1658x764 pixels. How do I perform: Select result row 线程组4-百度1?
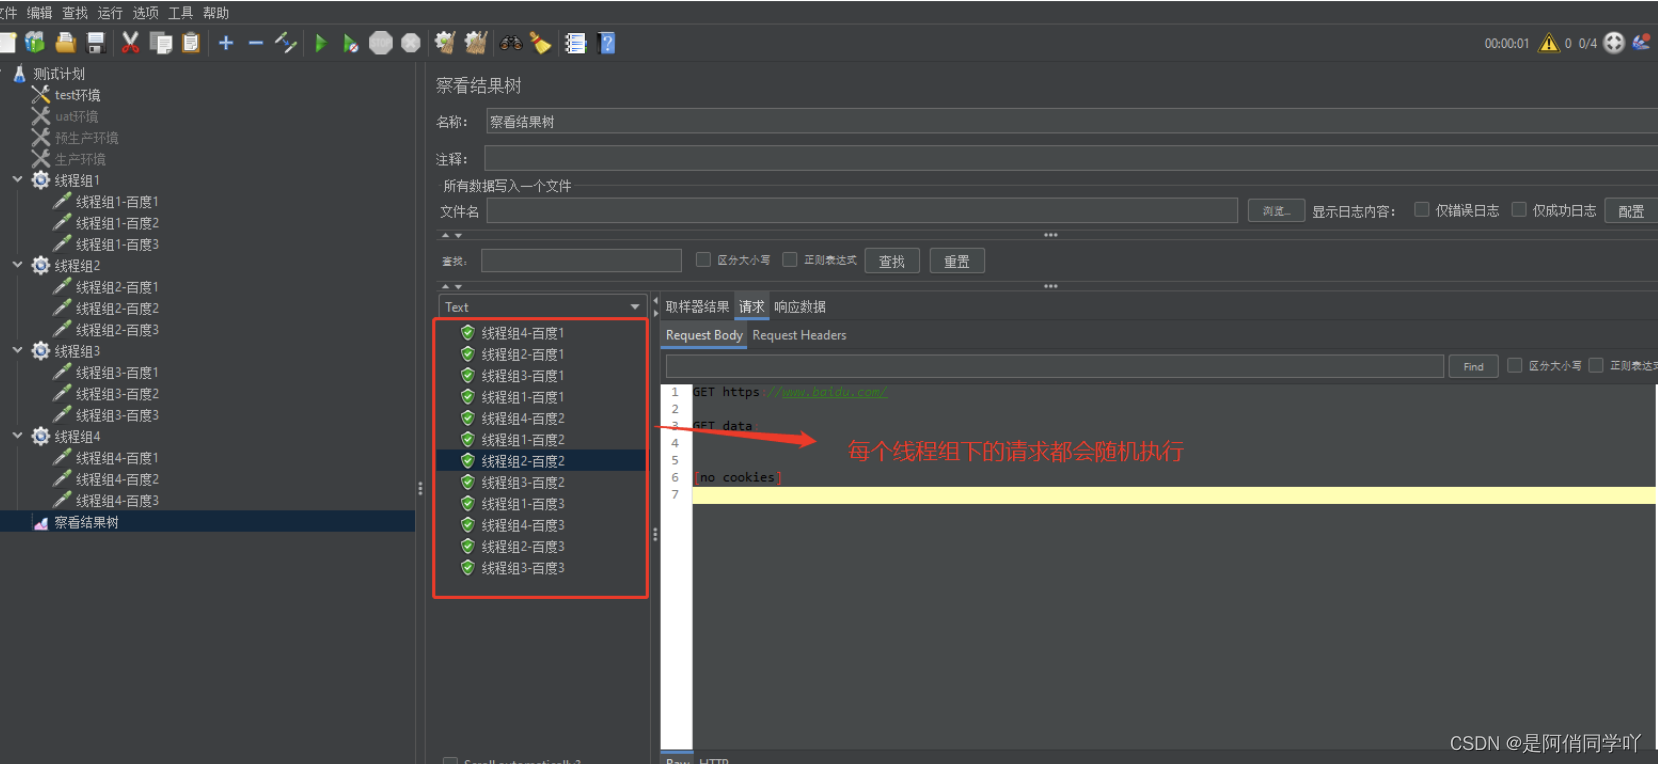[x=523, y=333]
